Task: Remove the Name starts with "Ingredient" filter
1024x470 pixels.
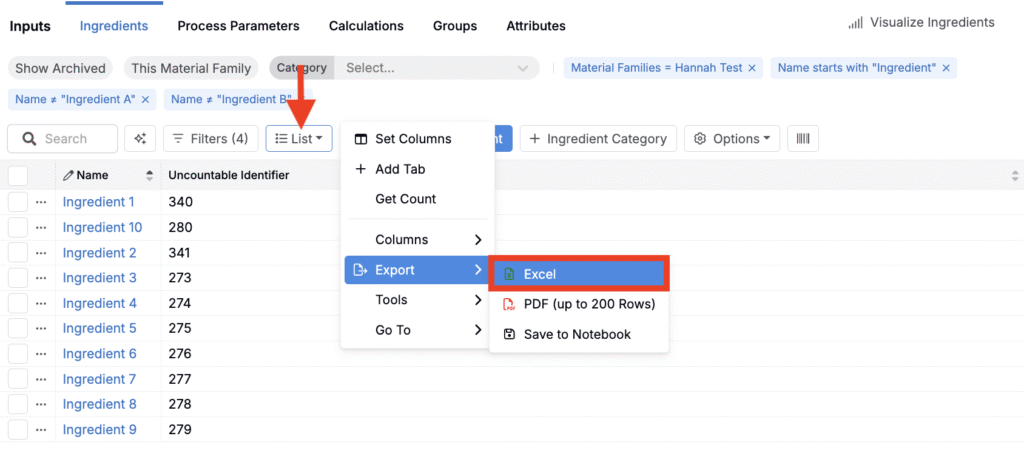Action: point(946,68)
